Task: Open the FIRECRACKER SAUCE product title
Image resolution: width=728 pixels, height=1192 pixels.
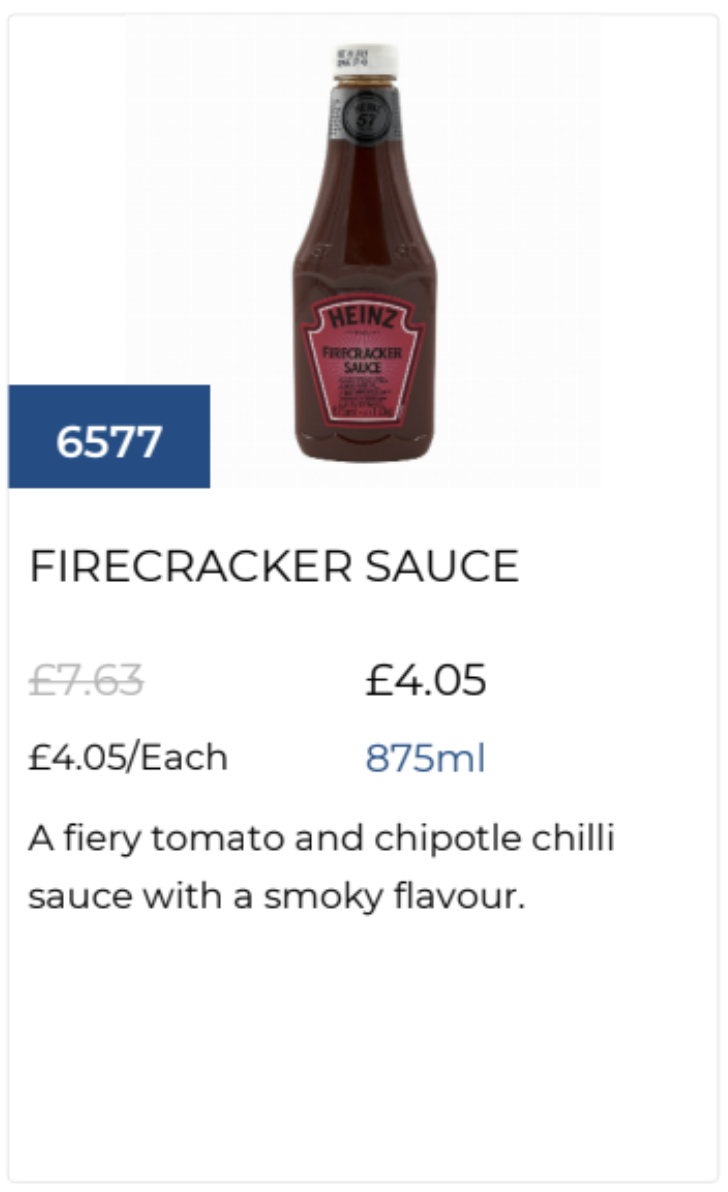Action: tap(274, 566)
